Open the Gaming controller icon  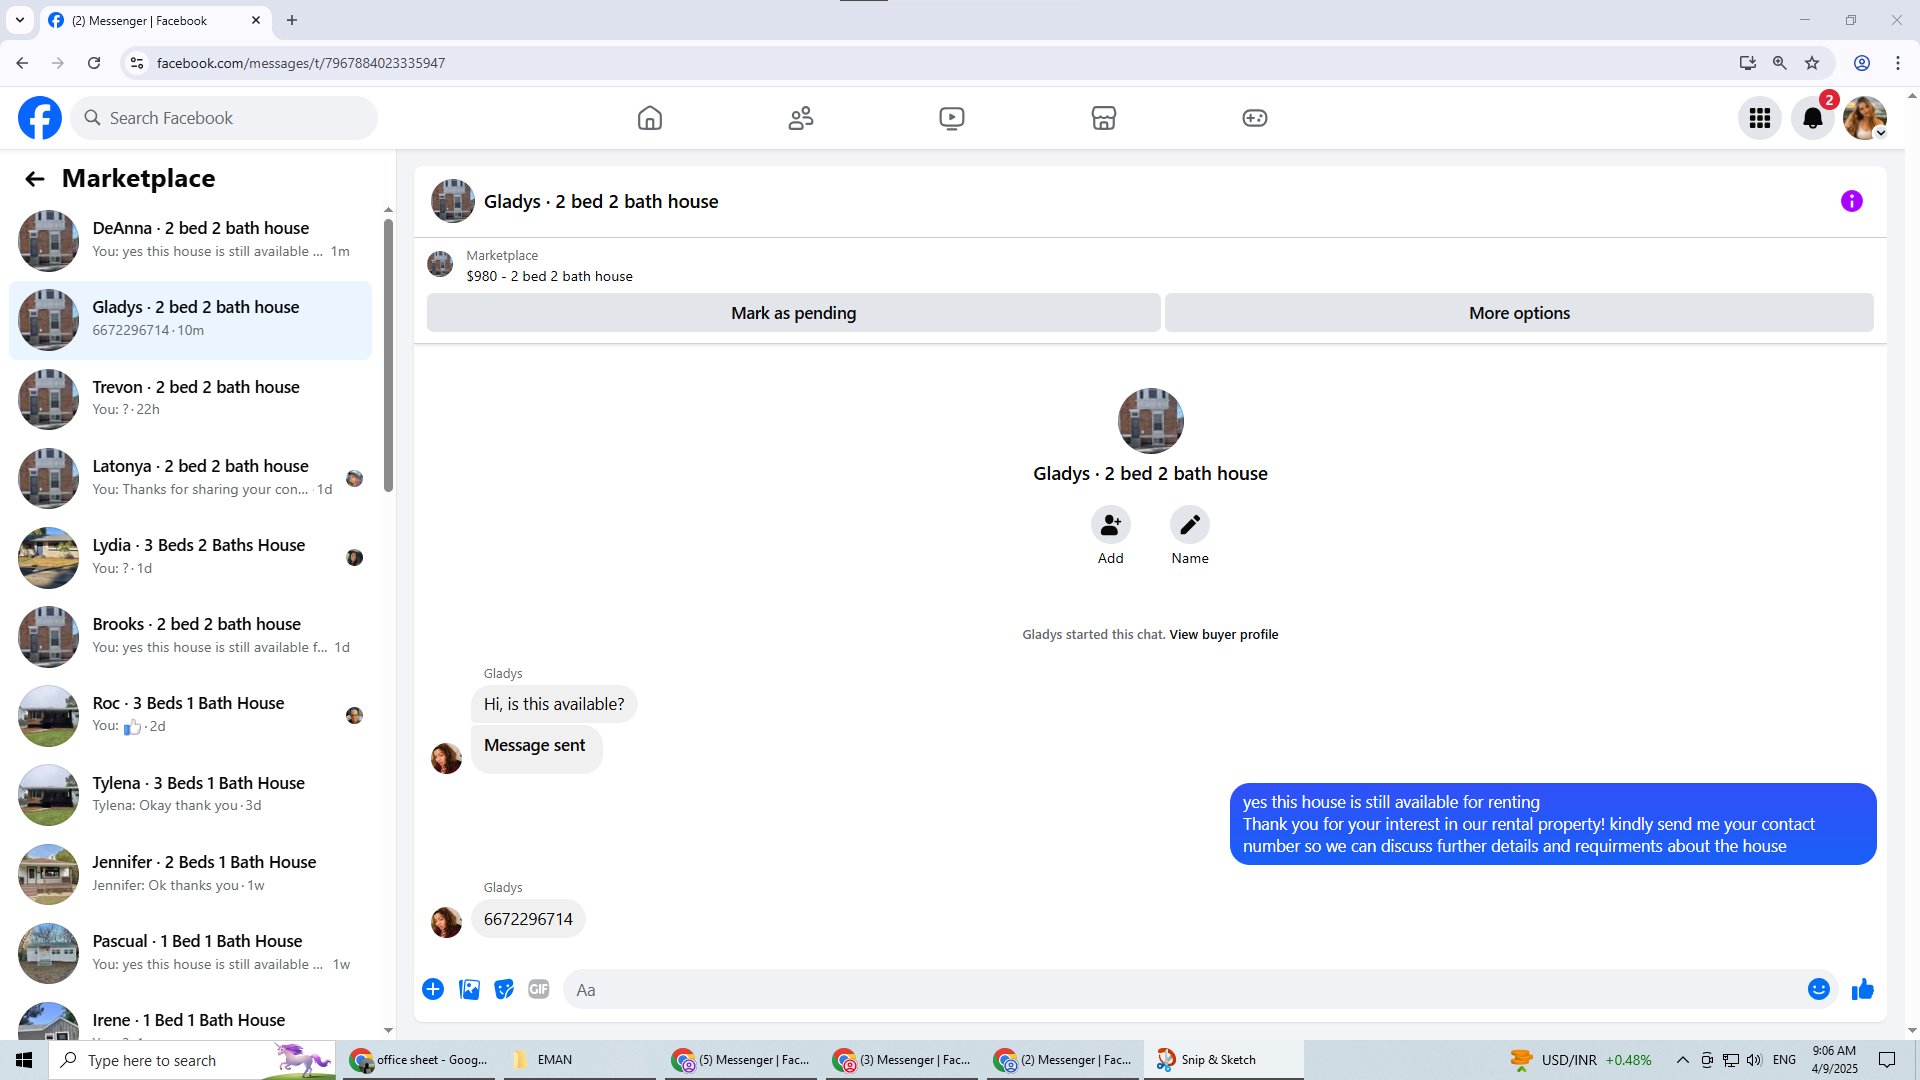(1255, 118)
